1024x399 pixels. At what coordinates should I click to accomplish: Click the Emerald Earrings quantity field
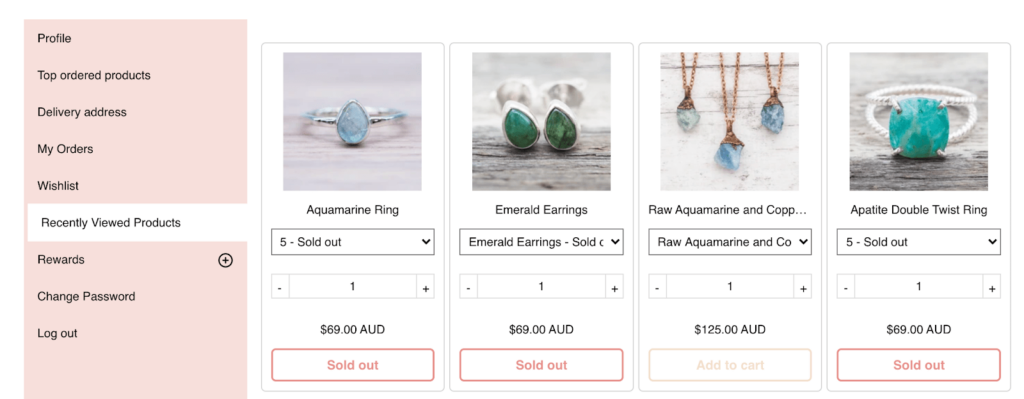(x=541, y=287)
